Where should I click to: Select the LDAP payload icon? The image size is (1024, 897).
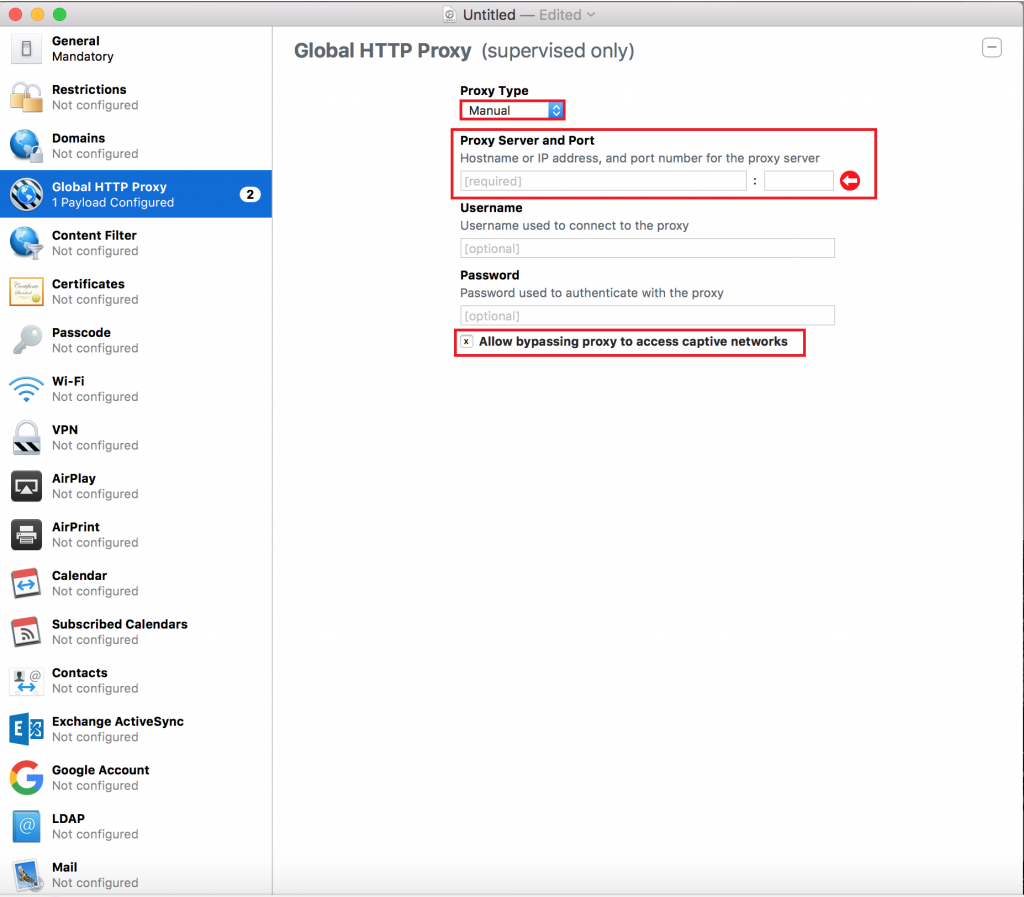click(26, 826)
